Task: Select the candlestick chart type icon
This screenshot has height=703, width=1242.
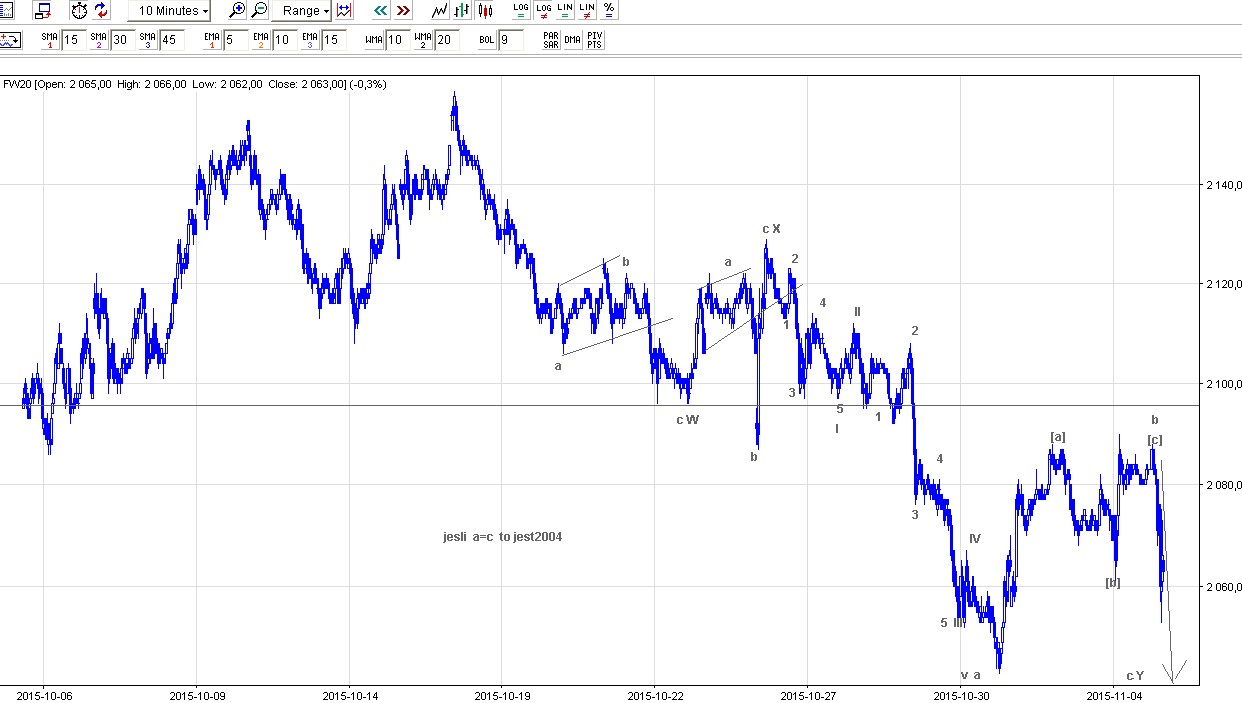Action: click(x=485, y=11)
